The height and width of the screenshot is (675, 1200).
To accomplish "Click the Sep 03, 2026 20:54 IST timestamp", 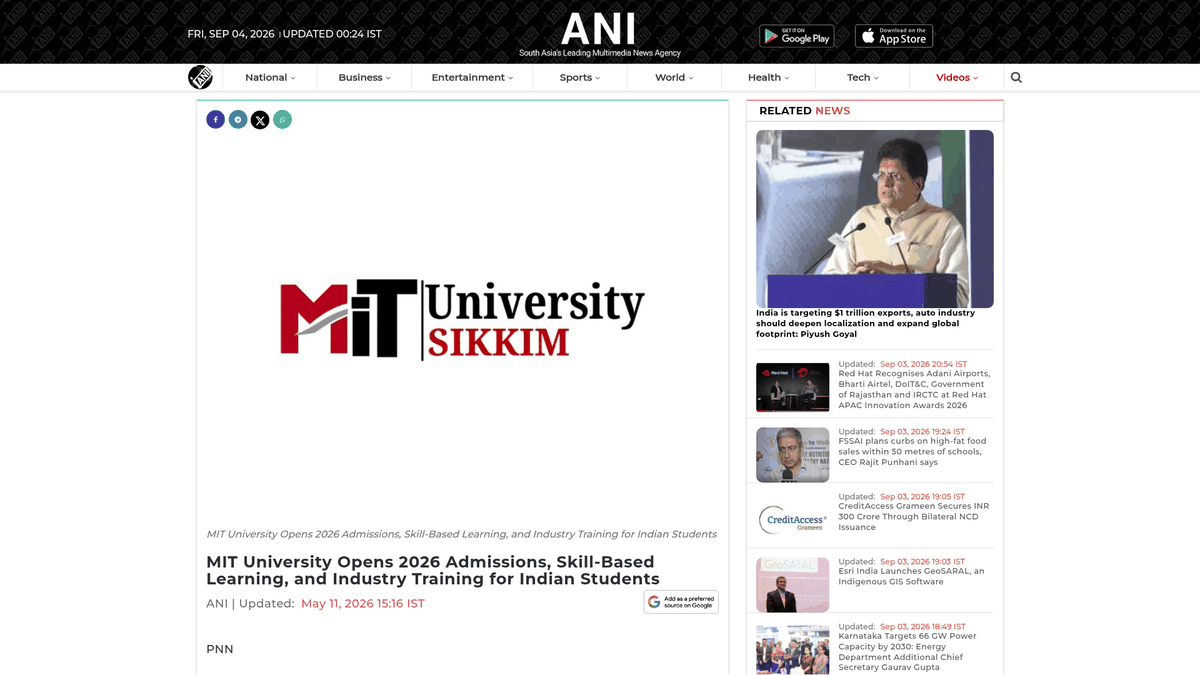I will (923, 364).
